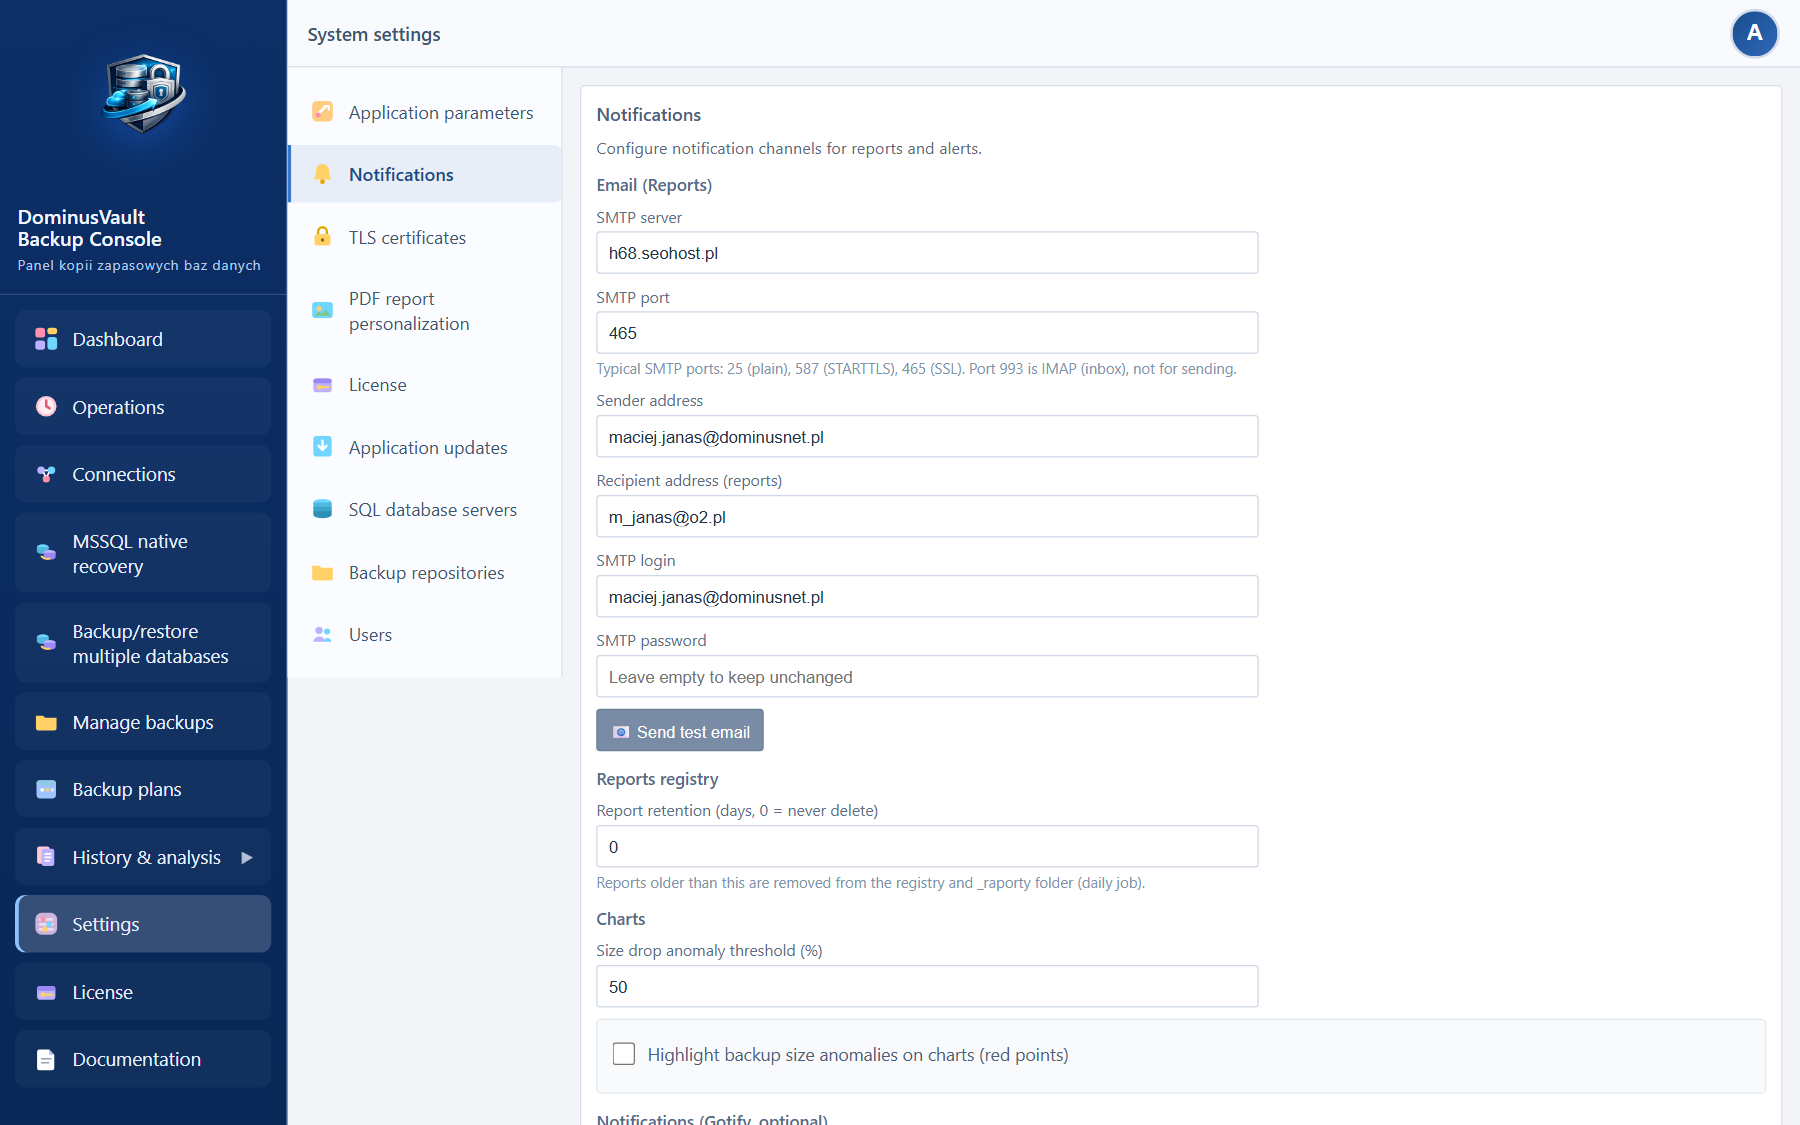Select PDF report personalization tab
The width and height of the screenshot is (1800, 1125).
[425, 311]
